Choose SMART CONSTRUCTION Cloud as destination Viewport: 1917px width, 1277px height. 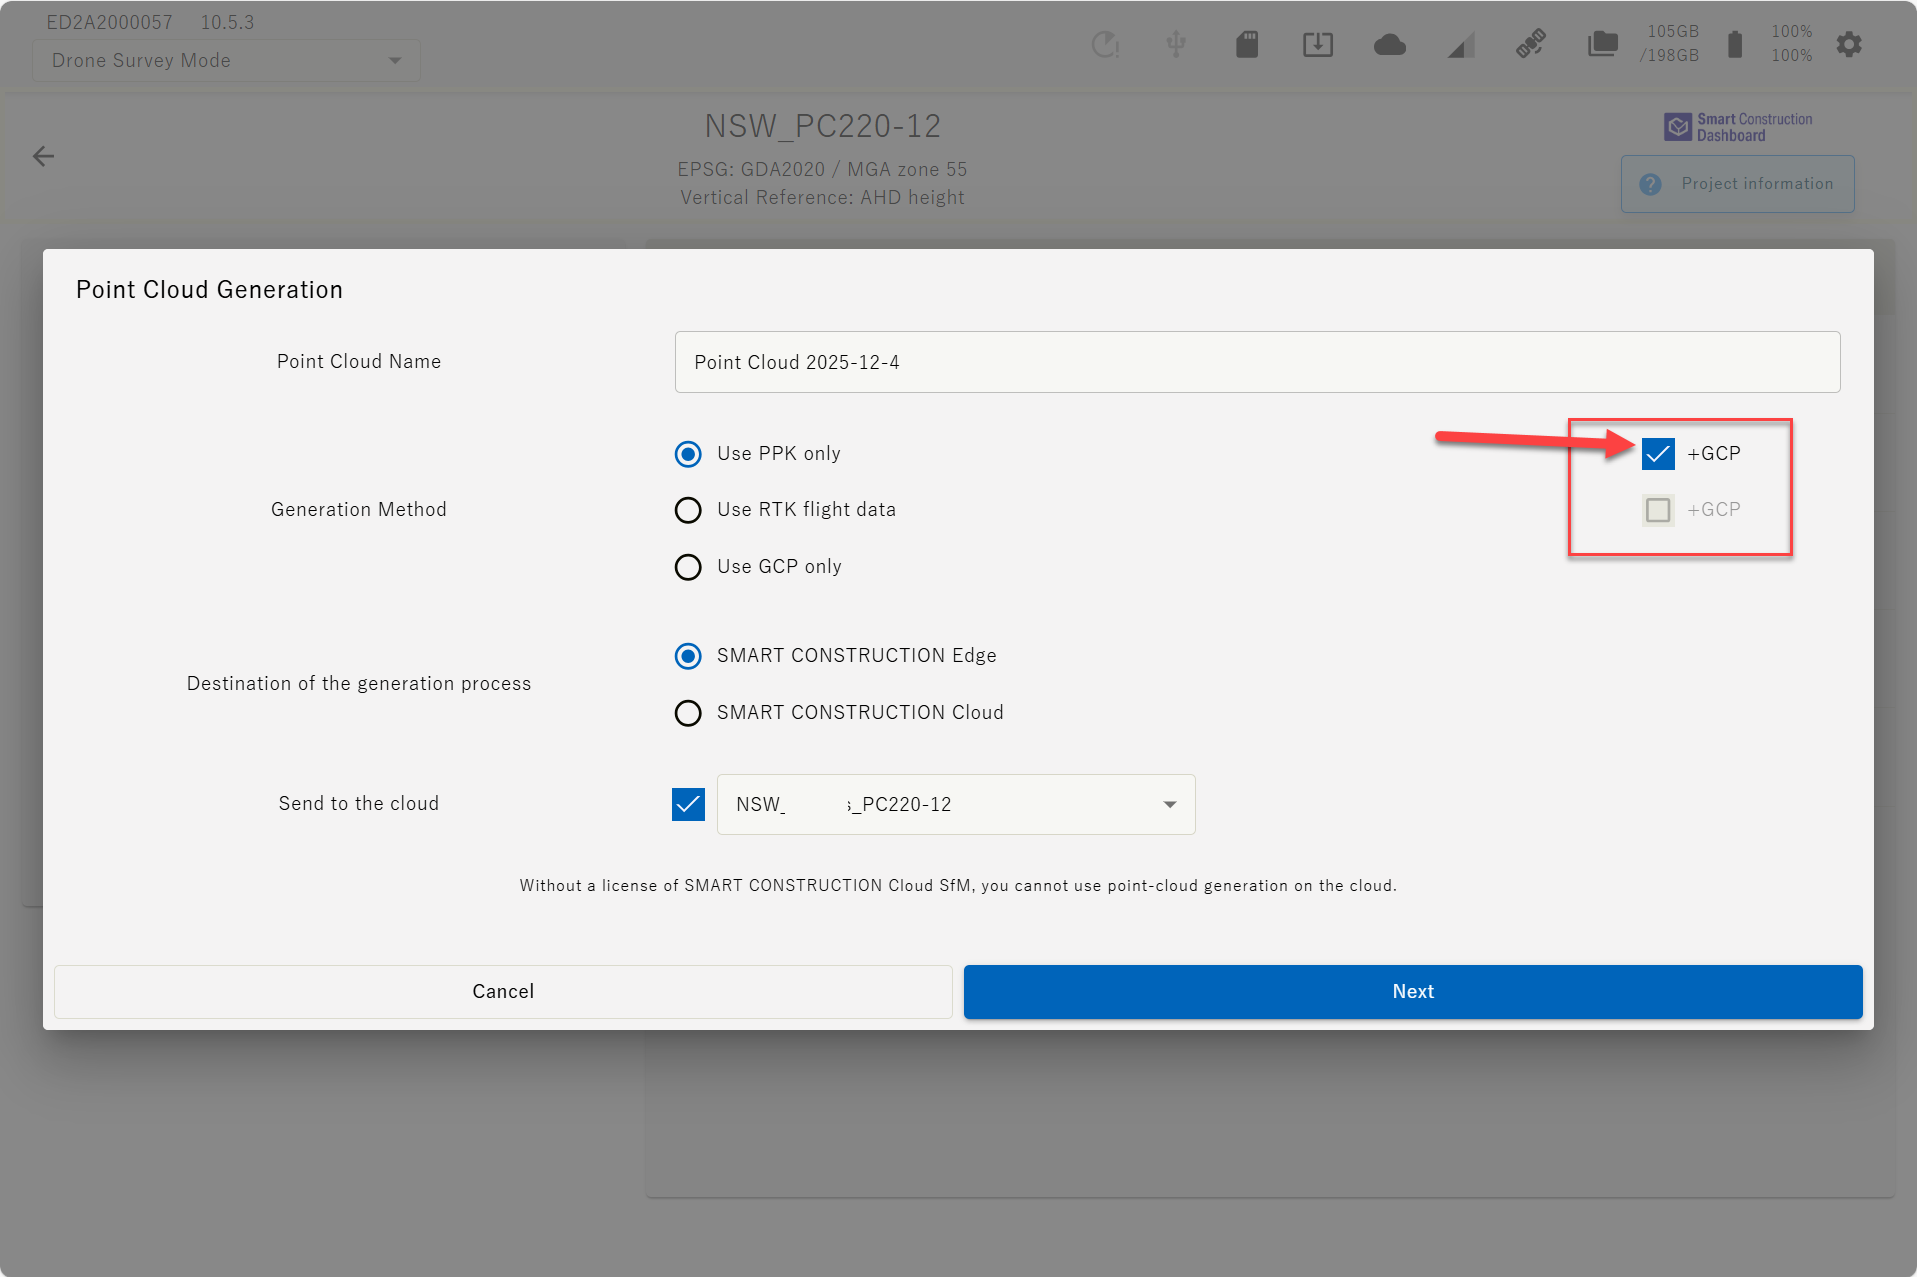688,713
